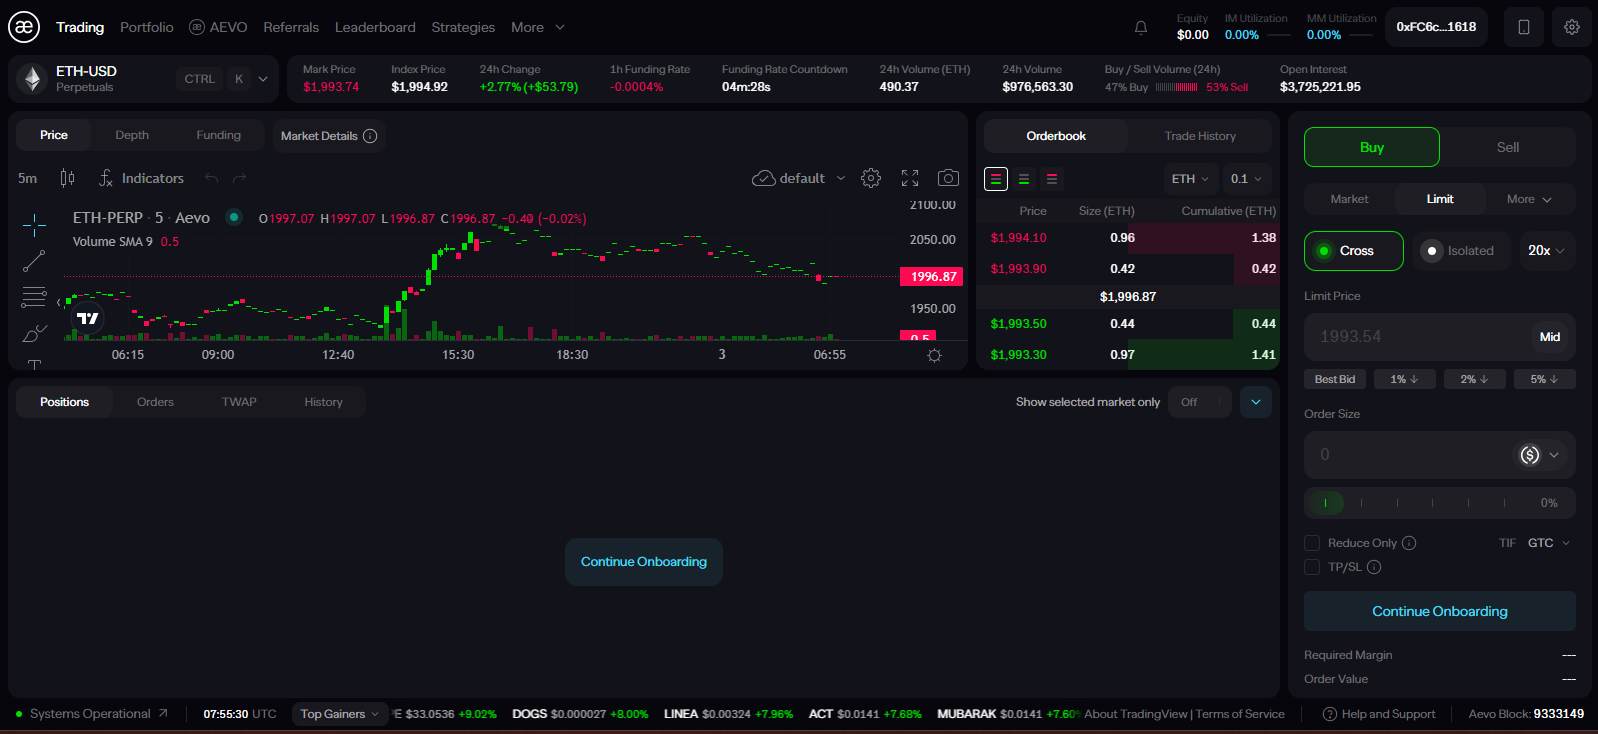Show asks only orderbook view
Viewport: 1598px width, 734px height.
(1052, 179)
